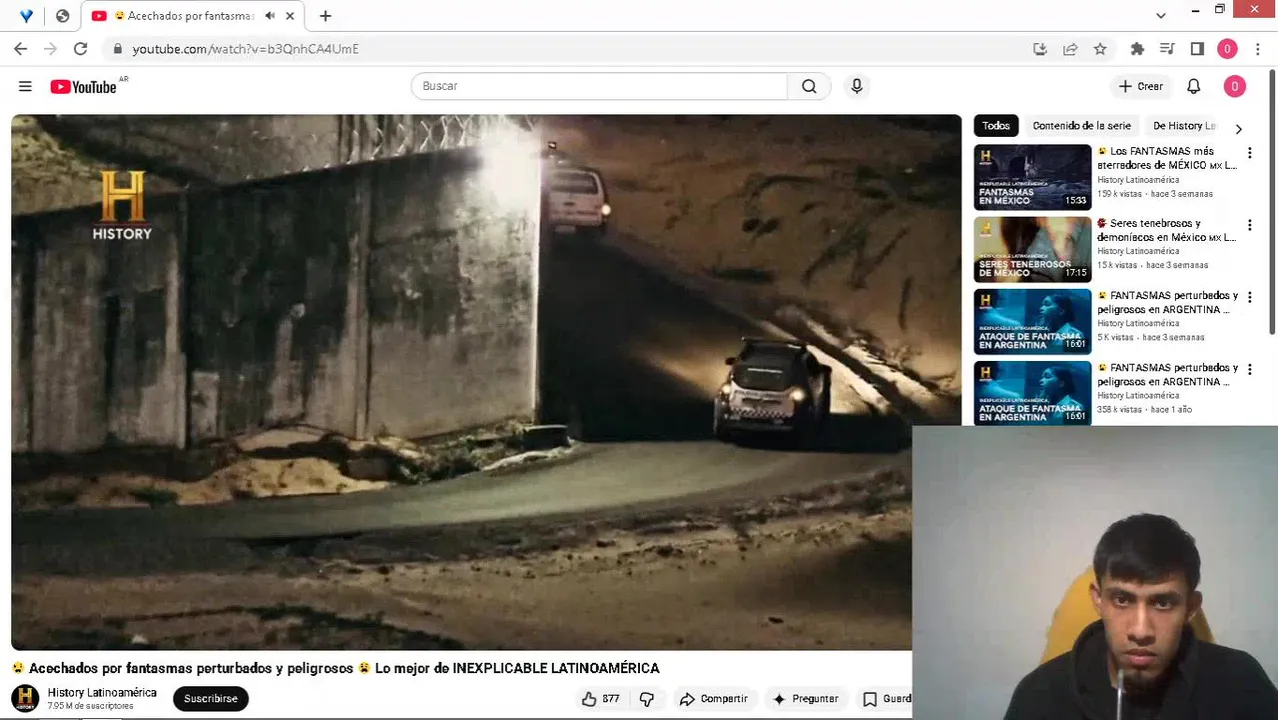Dislike the video with thumbs down
1278x720 pixels.
pos(647,699)
